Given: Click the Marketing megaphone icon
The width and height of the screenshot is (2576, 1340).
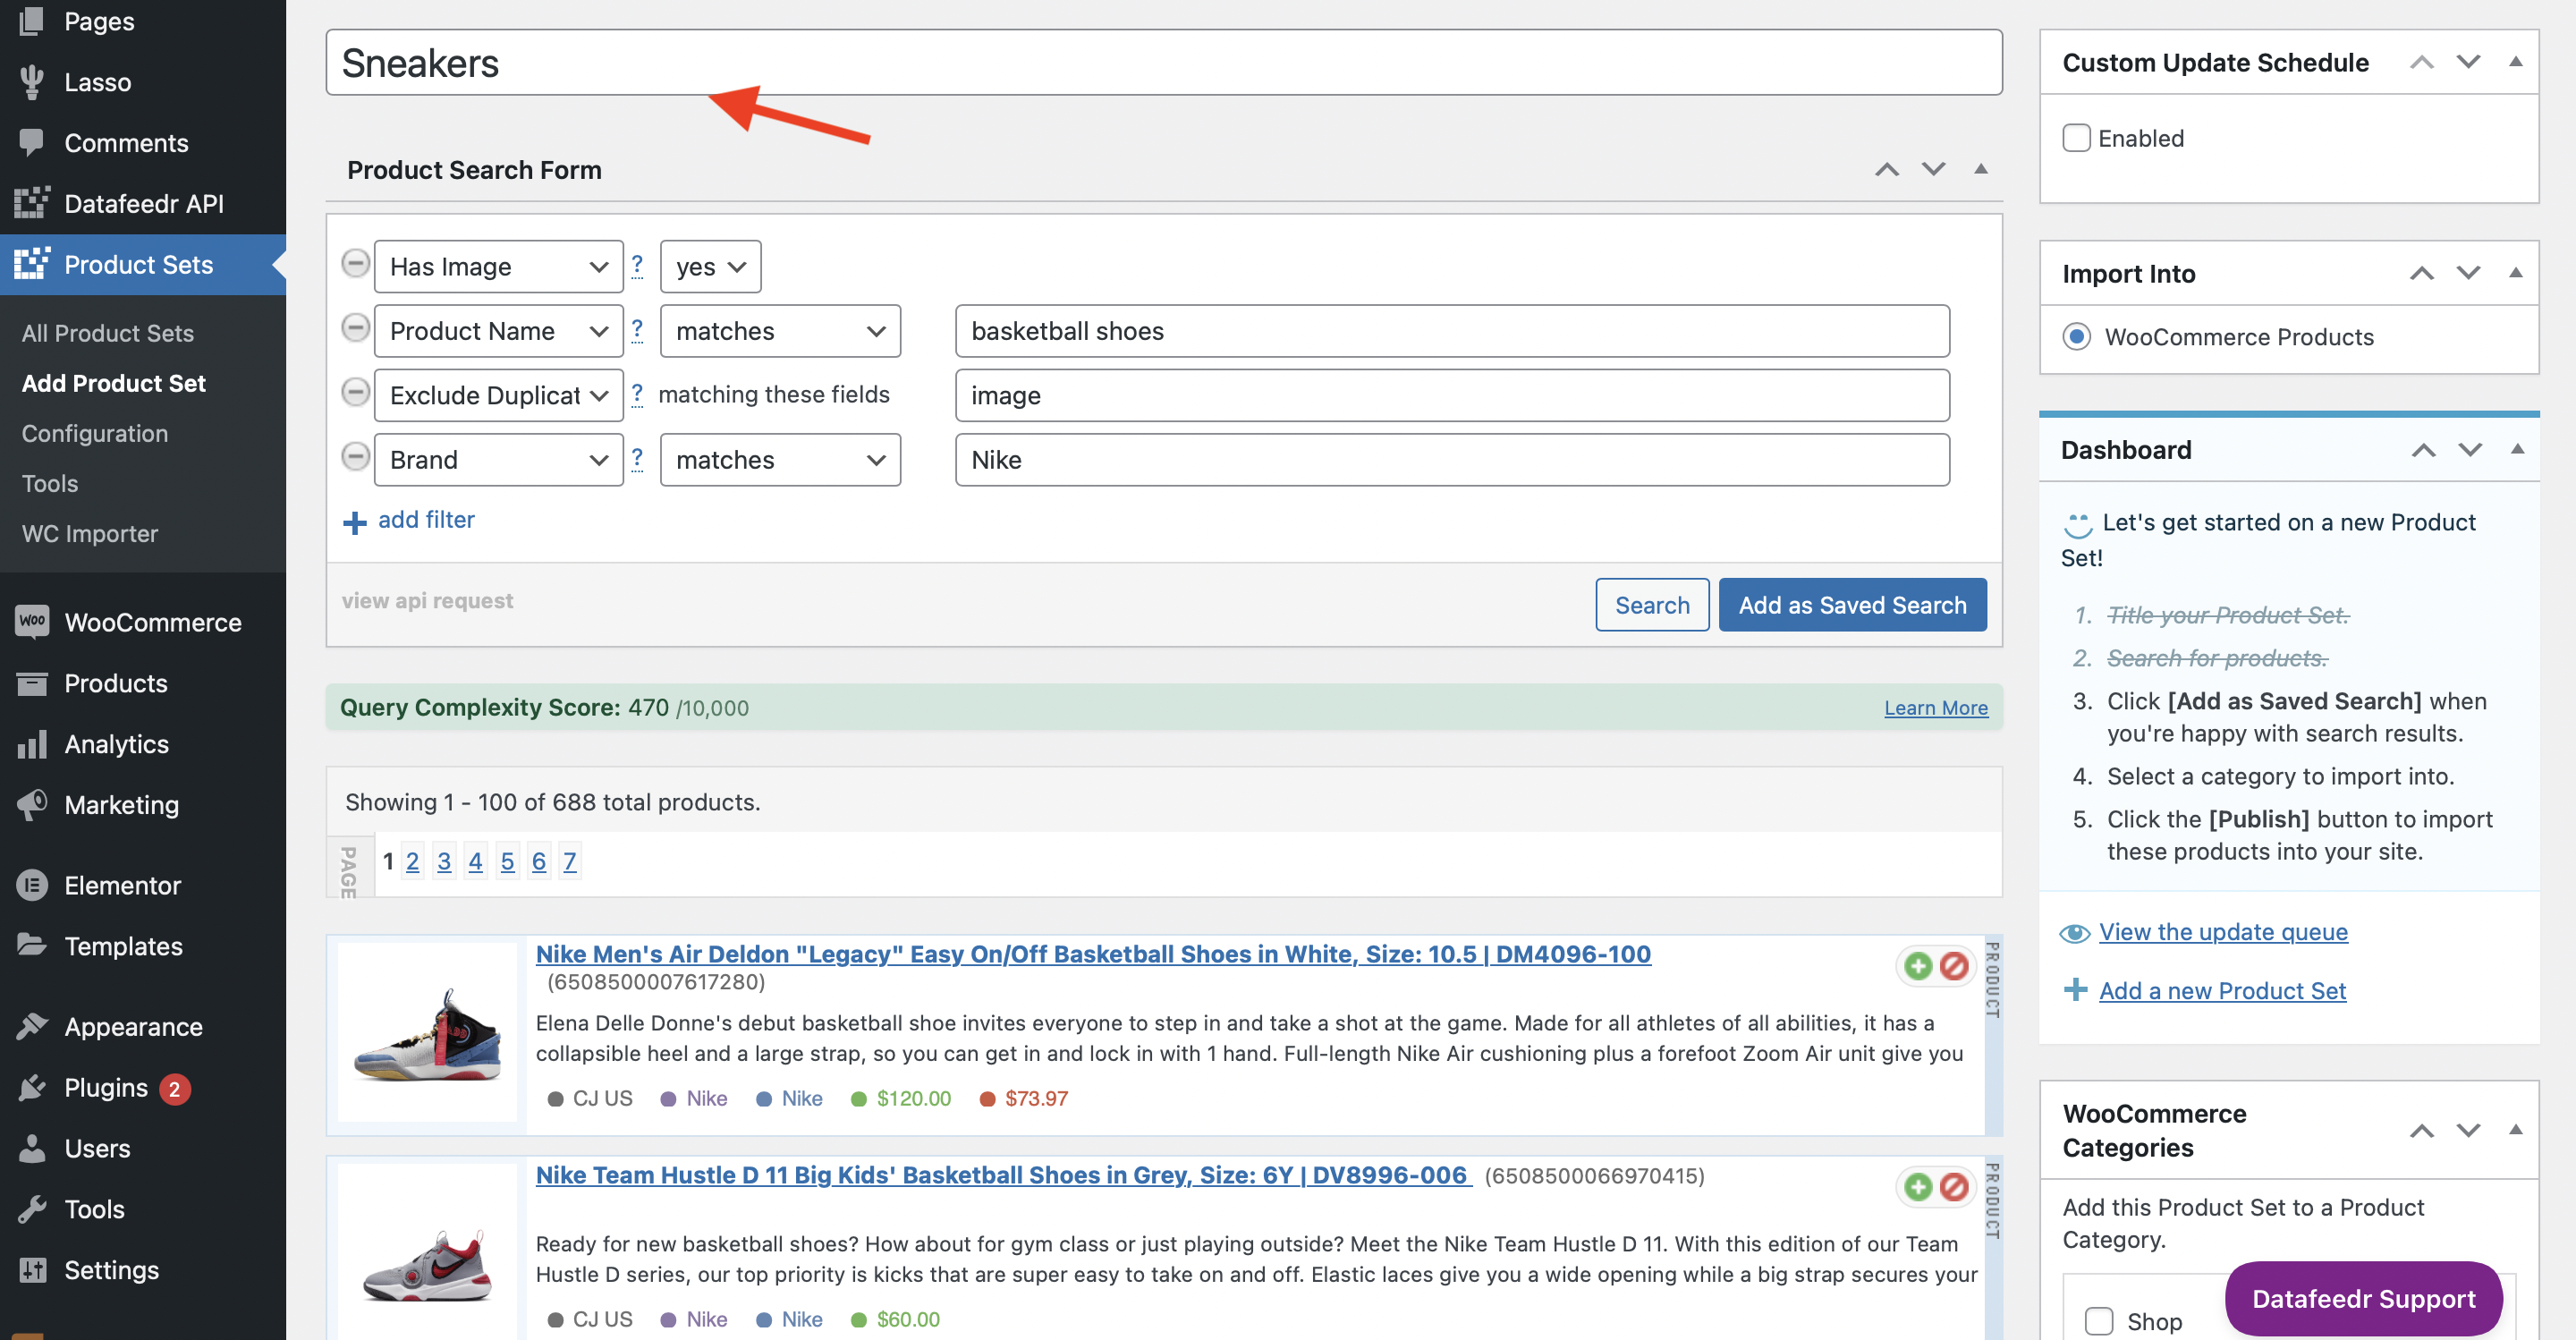Looking at the screenshot, I should click(32, 804).
